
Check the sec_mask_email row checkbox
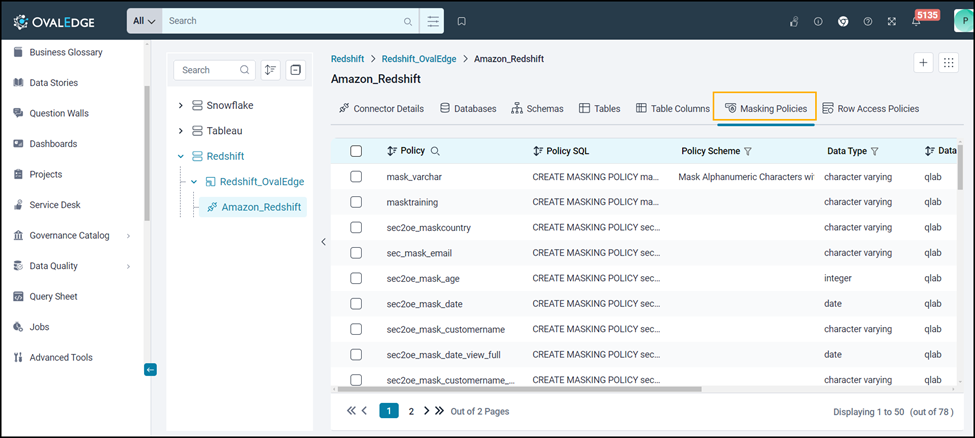click(x=356, y=253)
